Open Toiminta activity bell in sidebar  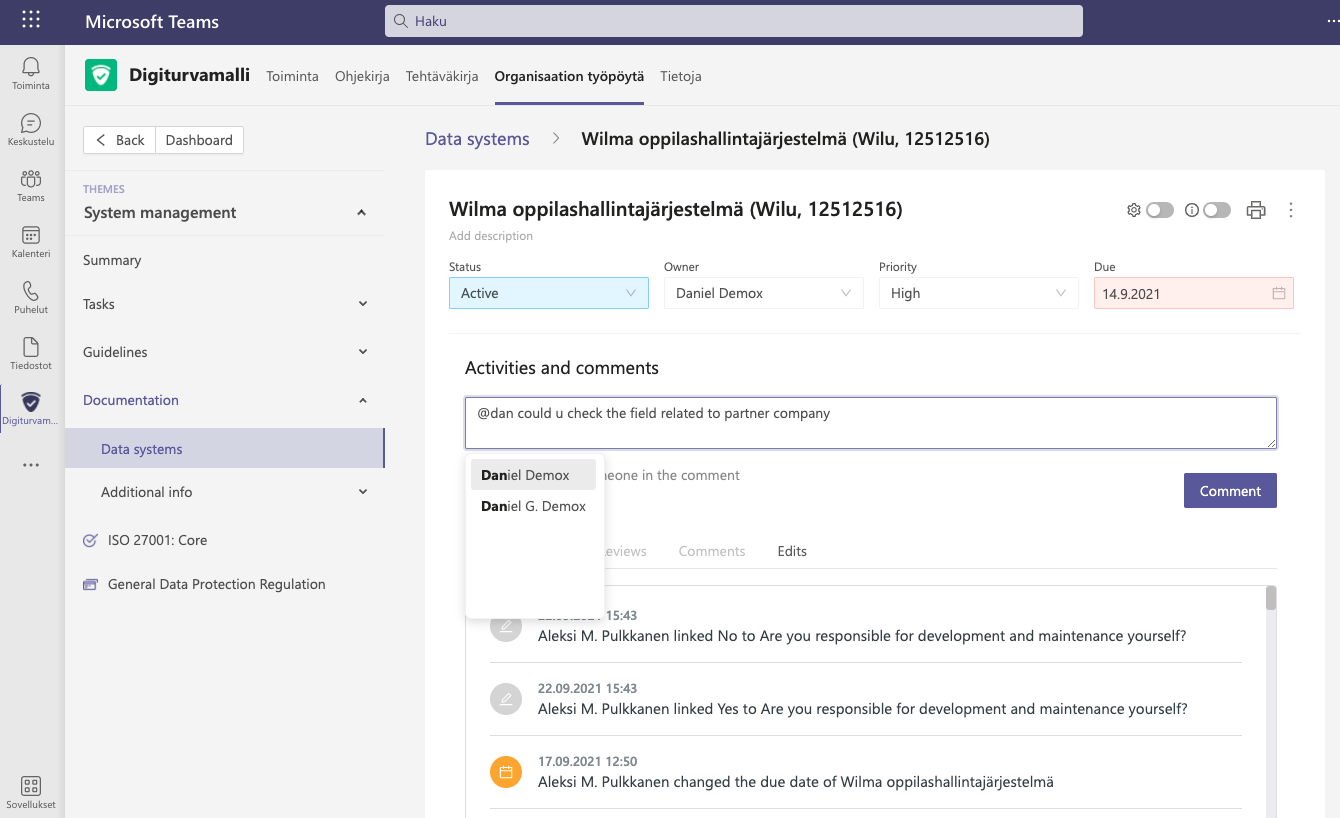[31, 73]
